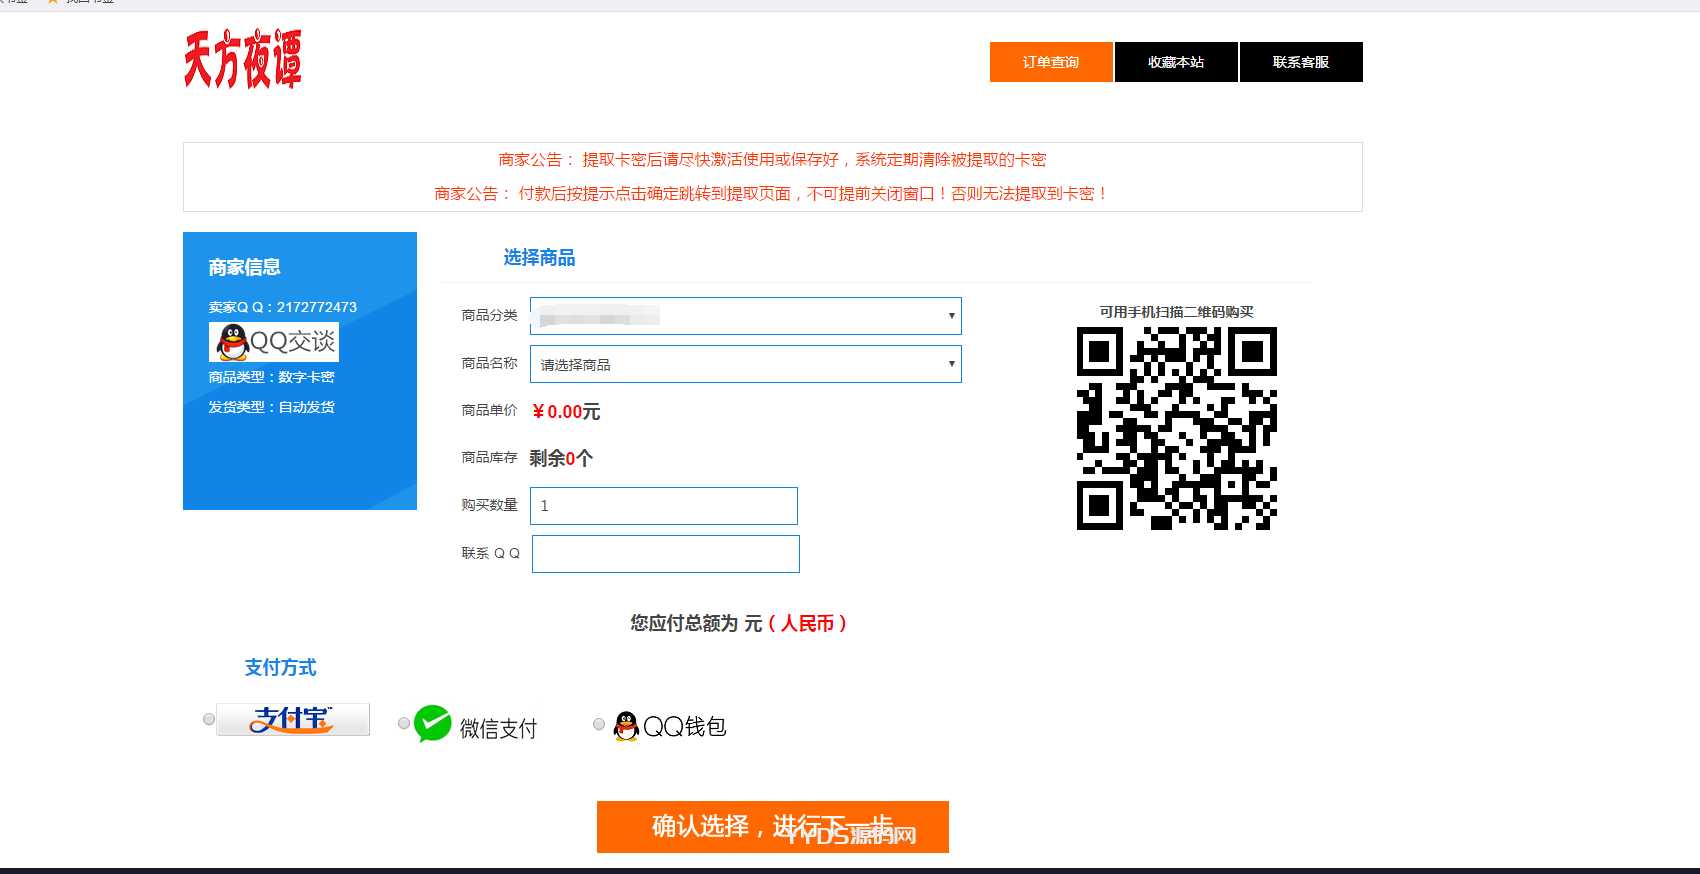Select the 支付宝 payment radio button
This screenshot has width=1700, height=874.
[x=208, y=719]
